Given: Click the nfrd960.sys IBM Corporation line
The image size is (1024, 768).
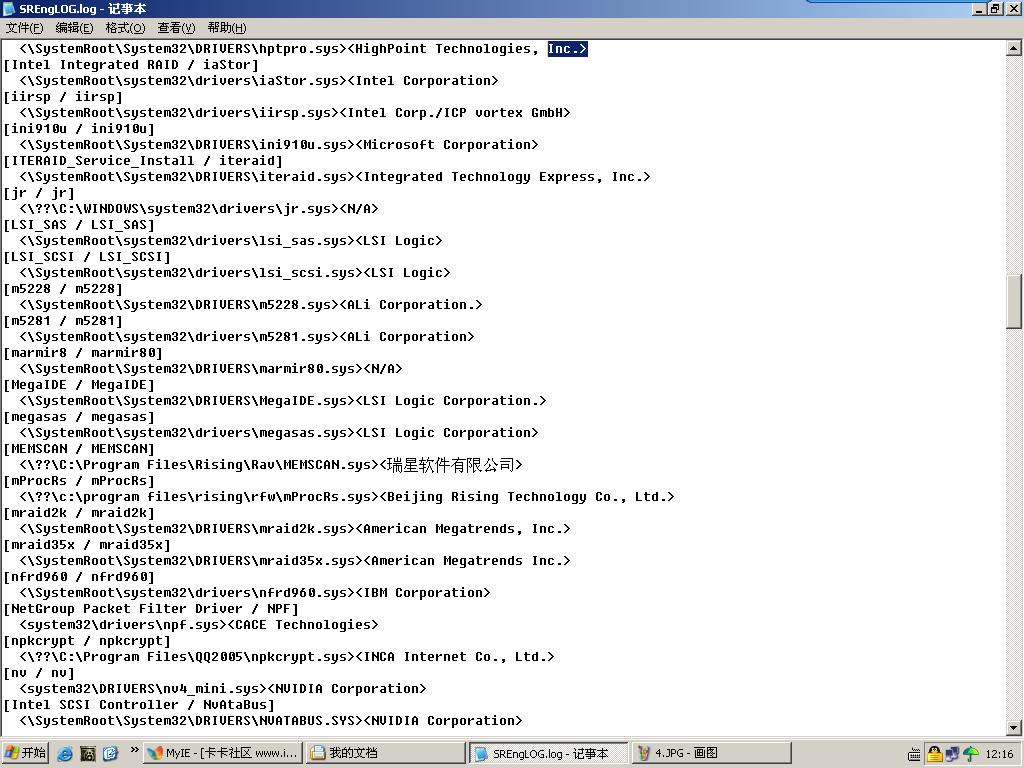Looking at the screenshot, I should click(x=255, y=593).
